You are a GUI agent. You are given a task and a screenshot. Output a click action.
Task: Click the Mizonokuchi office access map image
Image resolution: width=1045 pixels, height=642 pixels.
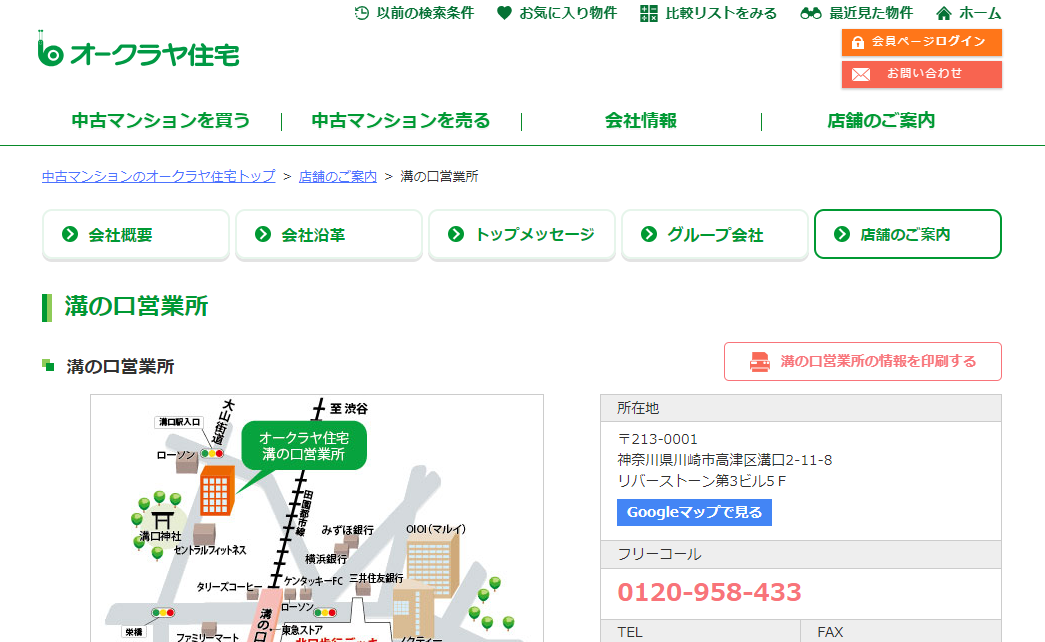(x=317, y=518)
